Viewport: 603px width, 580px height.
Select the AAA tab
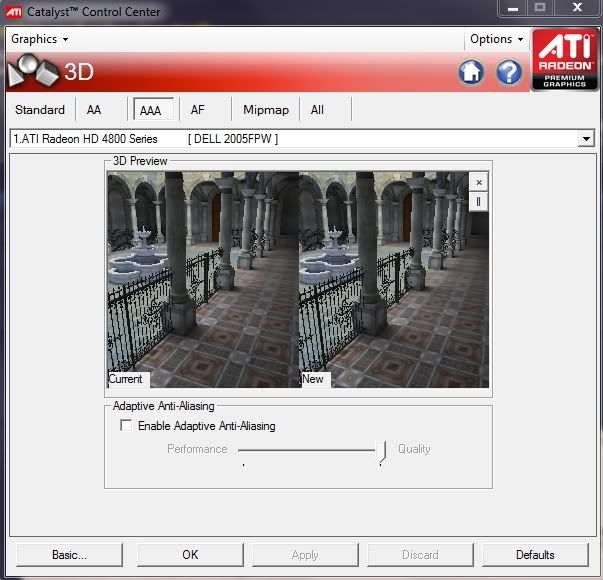point(153,110)
